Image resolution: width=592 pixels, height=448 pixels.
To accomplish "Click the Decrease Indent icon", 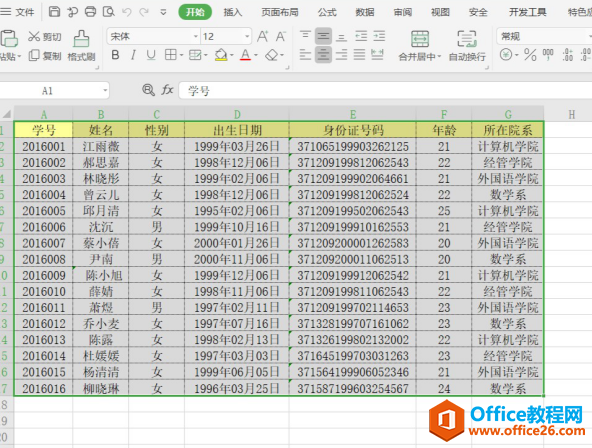I will point(361,36).
